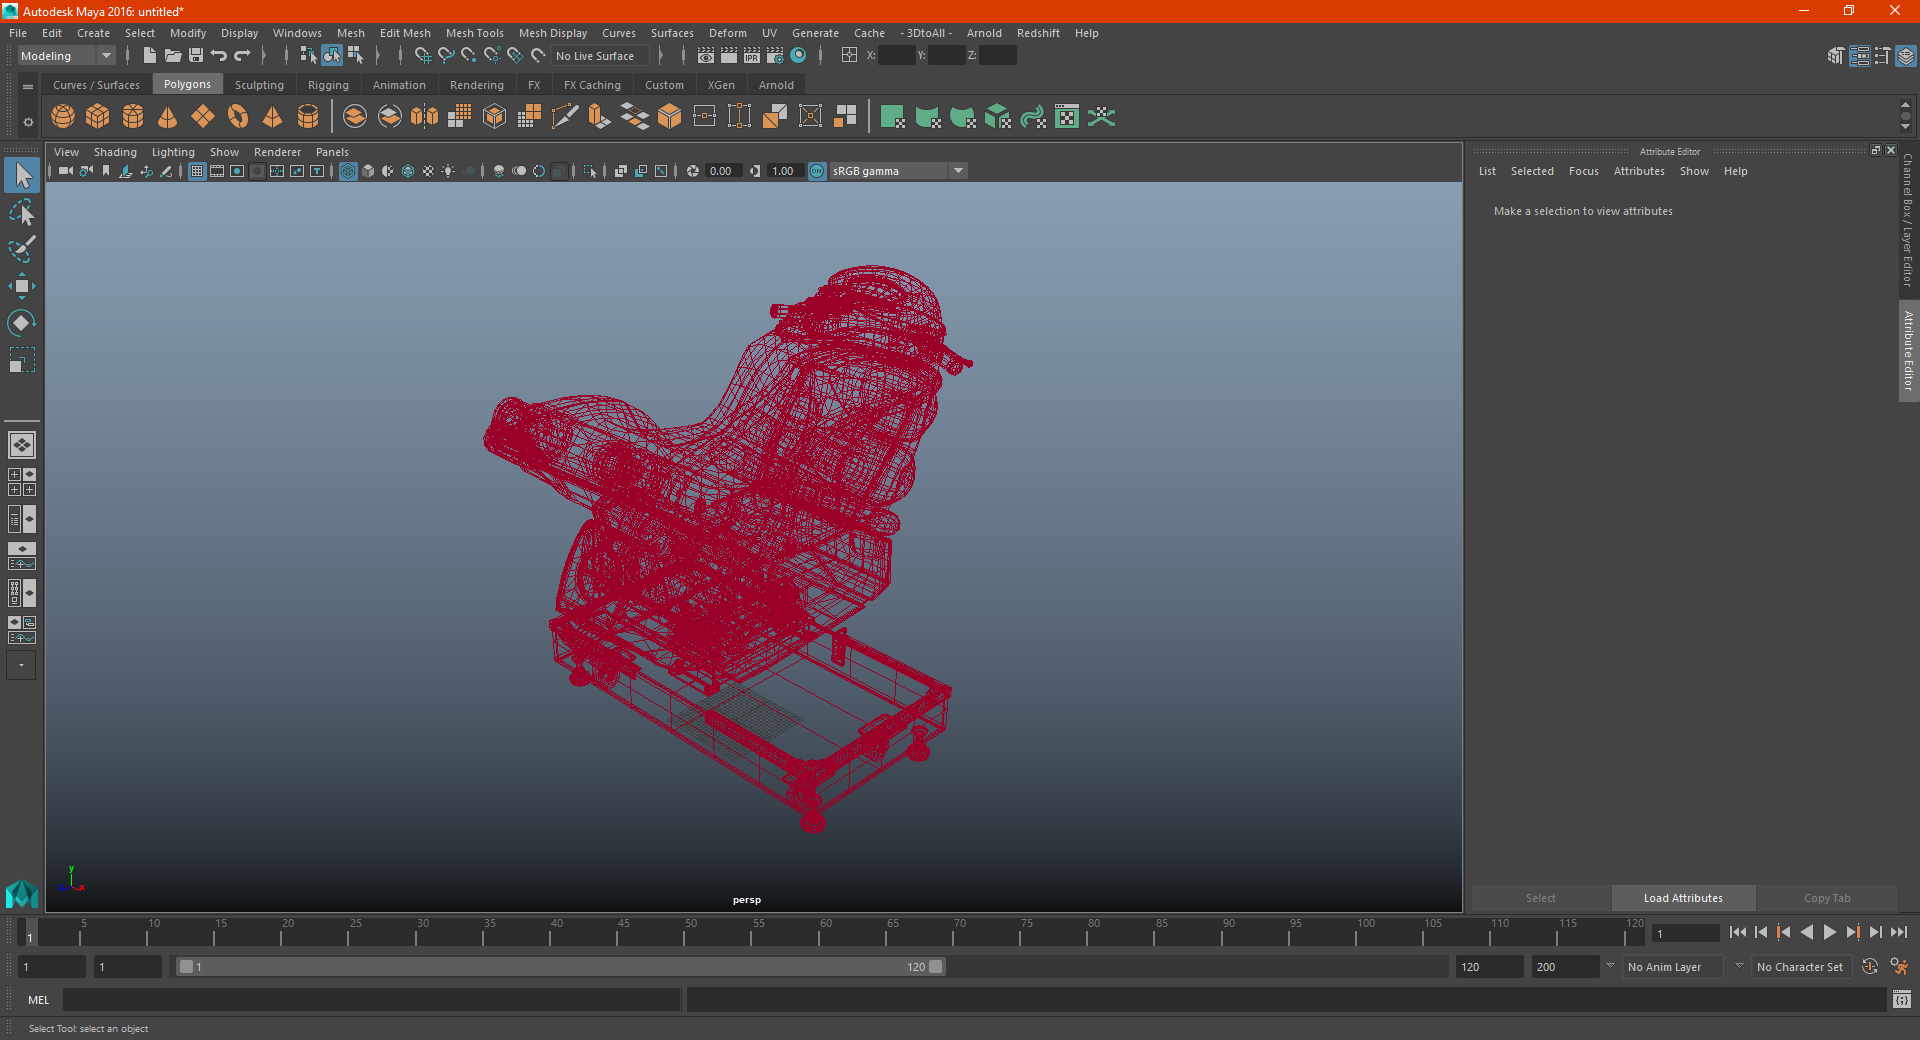The height and width of the screenshot is (1040, 1920).
Task: Click the range slider handle at 120
Action: pyautogui.click(x=936, y=967)
